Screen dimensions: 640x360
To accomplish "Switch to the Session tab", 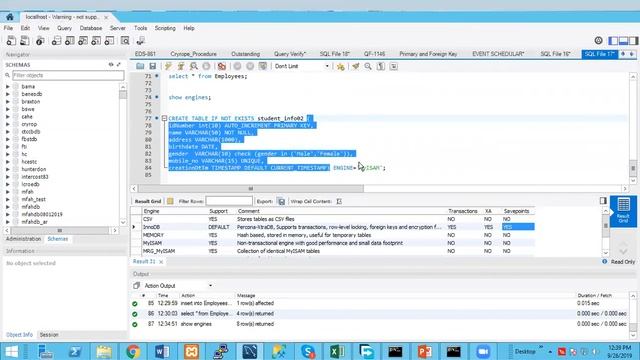I will (49, 335).
